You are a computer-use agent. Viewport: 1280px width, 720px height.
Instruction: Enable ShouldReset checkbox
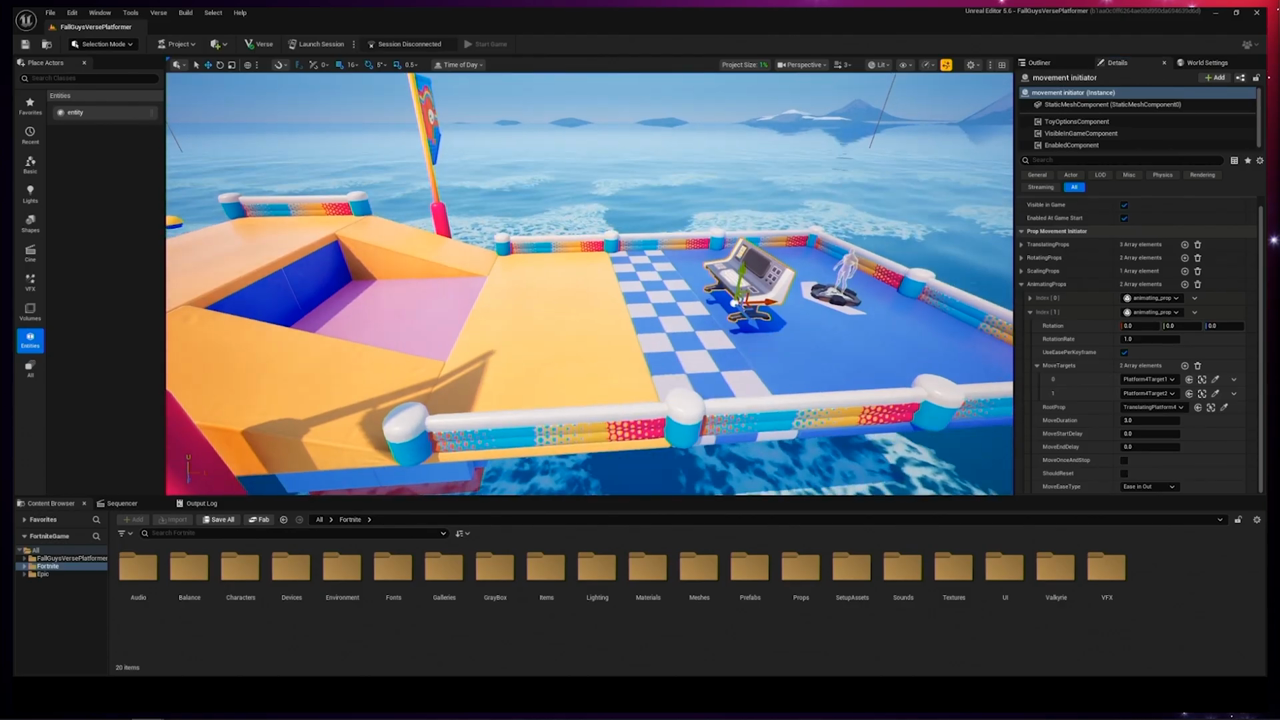click(x=1124, y=473)
